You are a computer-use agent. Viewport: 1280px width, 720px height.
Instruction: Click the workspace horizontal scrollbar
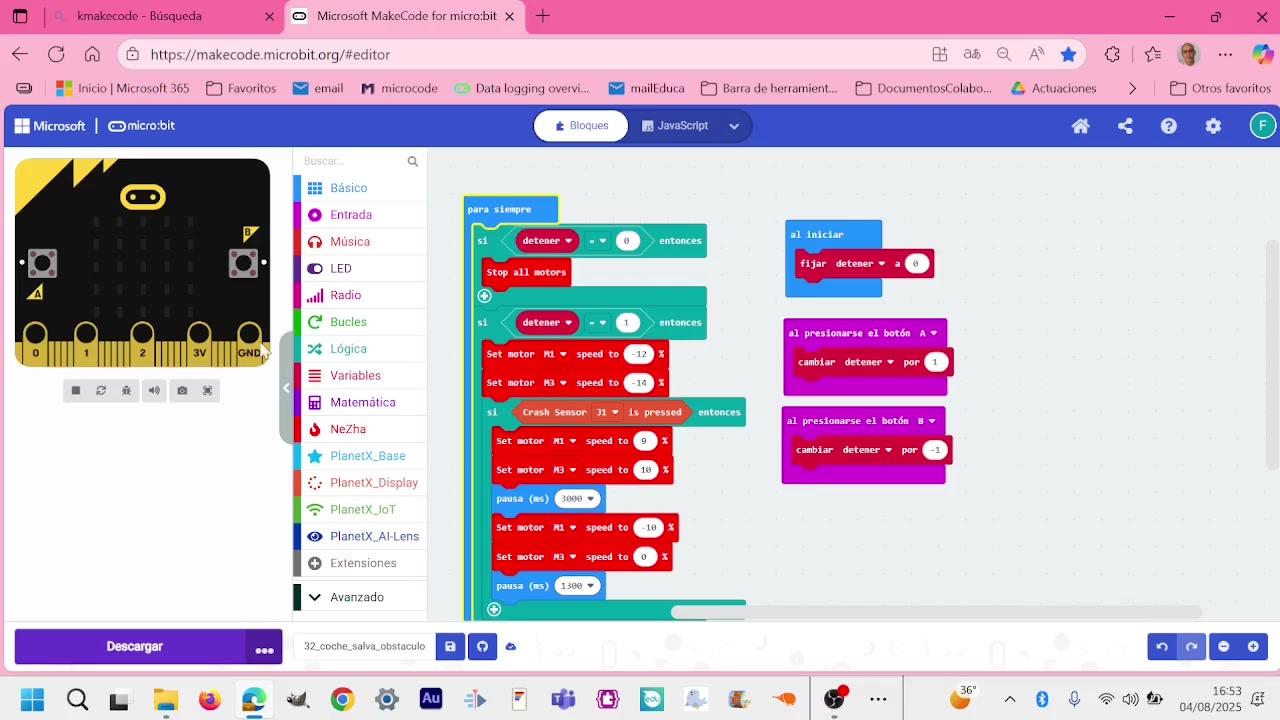tap(936, 612)
